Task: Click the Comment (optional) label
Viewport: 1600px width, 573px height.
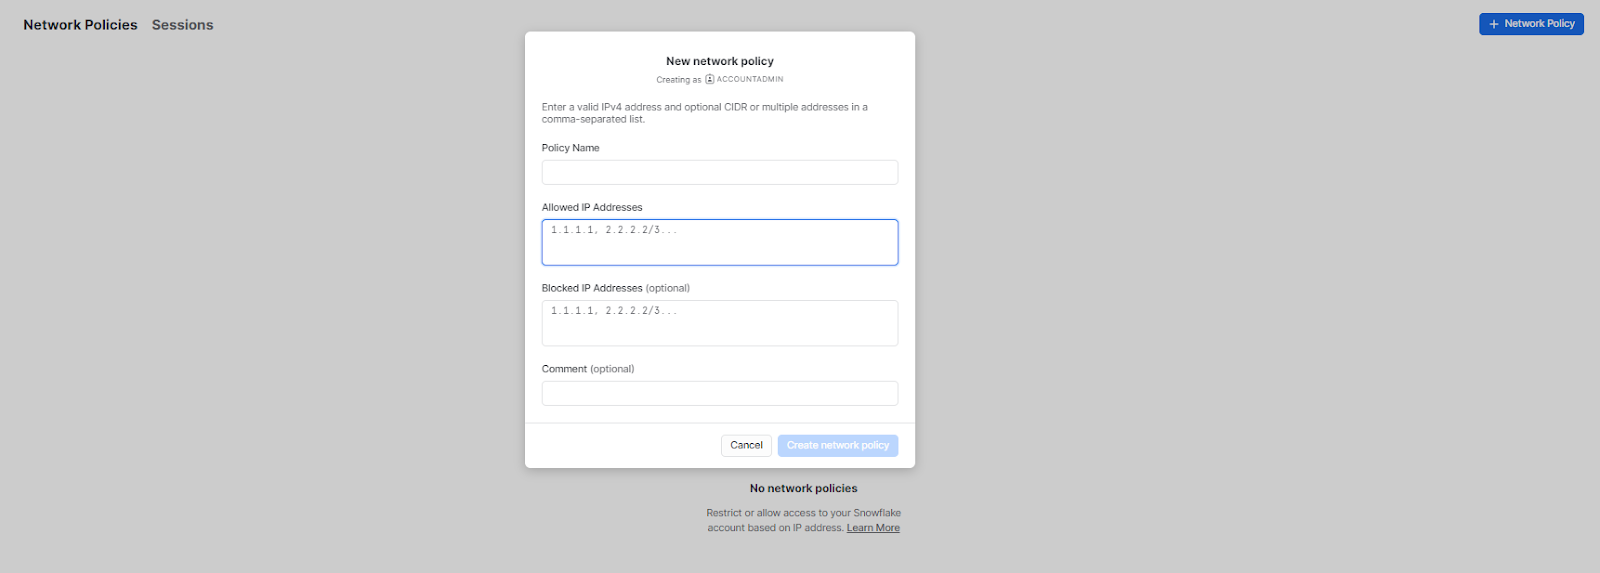Action: [588, 369]
